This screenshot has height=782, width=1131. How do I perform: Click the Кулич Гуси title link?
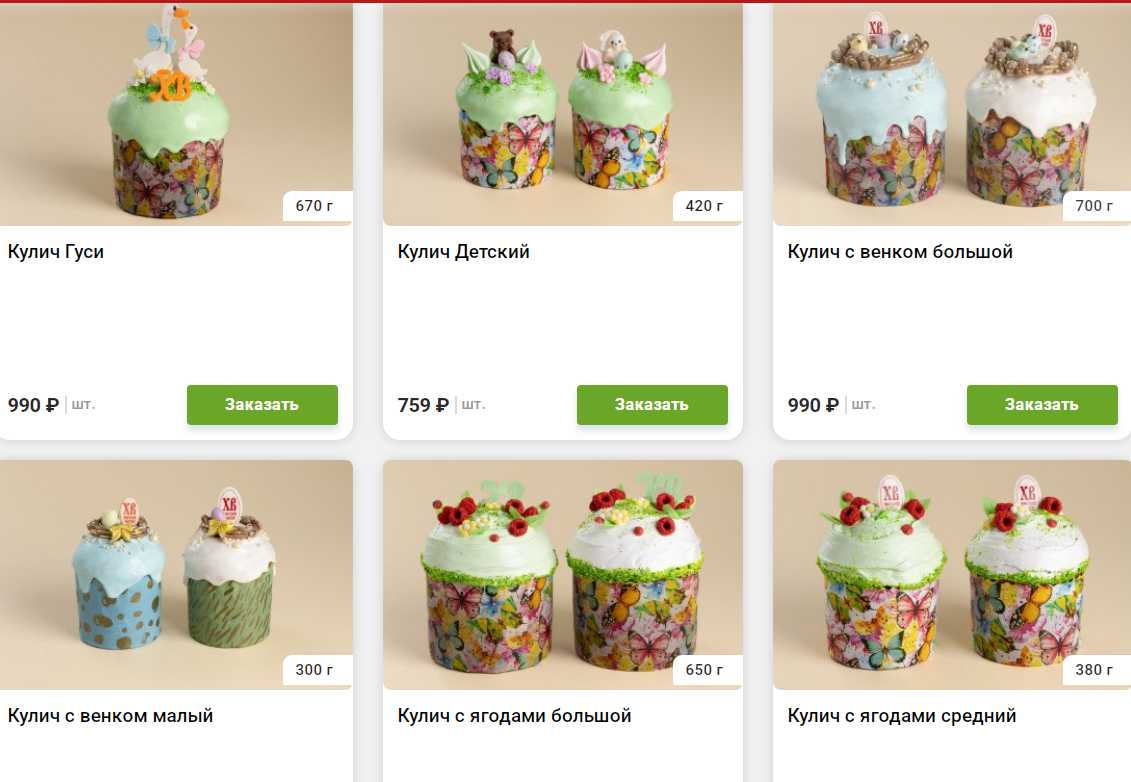point(56,252)
